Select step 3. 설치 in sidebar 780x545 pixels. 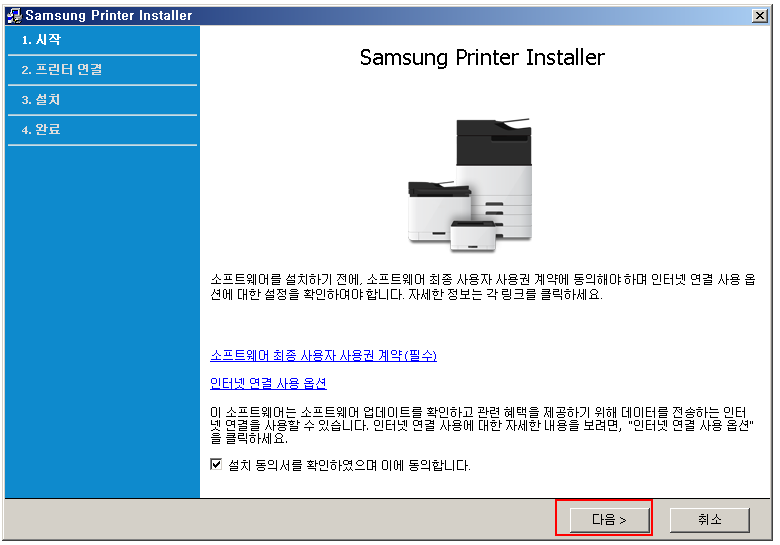point(102,99)
